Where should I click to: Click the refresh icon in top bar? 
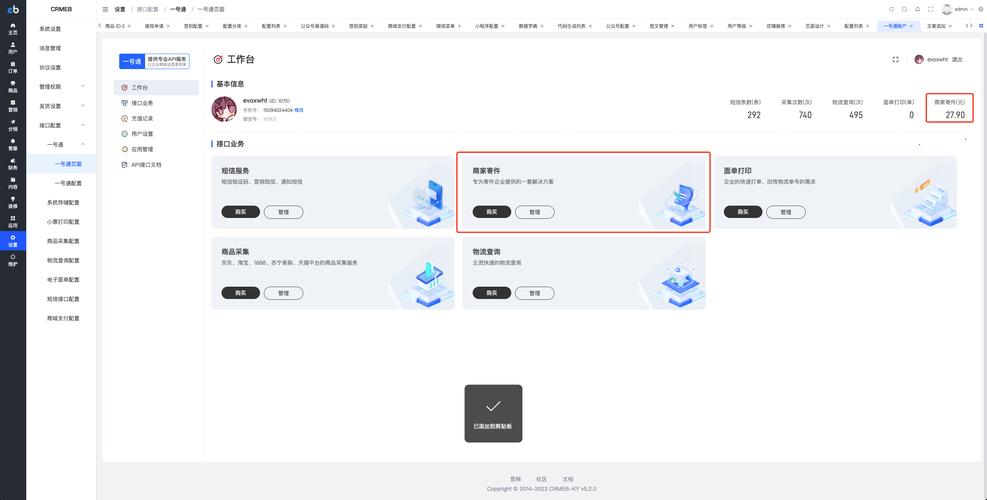pos(891,9)
